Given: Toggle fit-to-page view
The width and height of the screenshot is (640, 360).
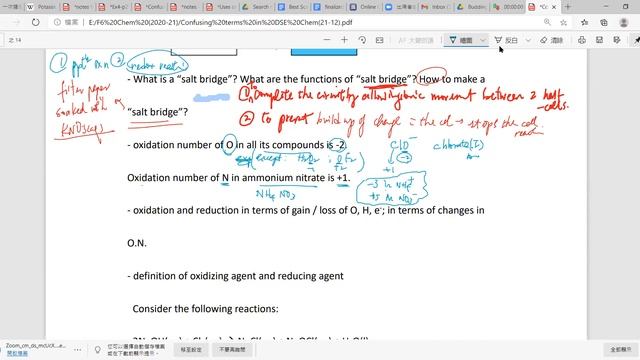Looking at the screenshot, I should (x=380, y=40).
